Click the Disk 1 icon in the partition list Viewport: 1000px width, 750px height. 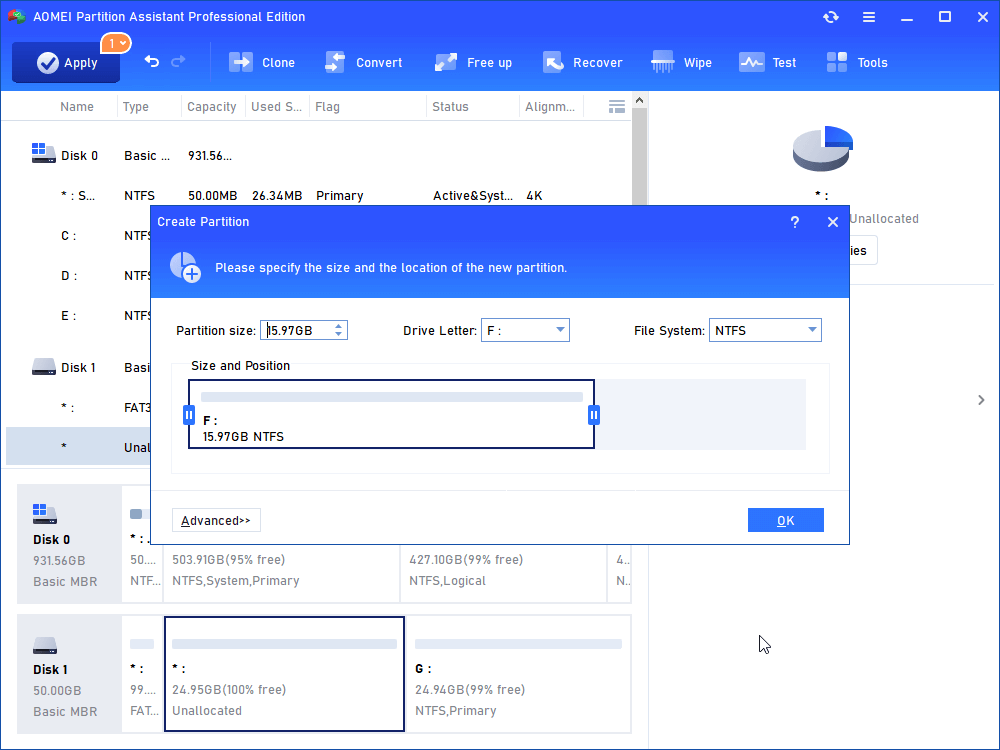point(43,367)
